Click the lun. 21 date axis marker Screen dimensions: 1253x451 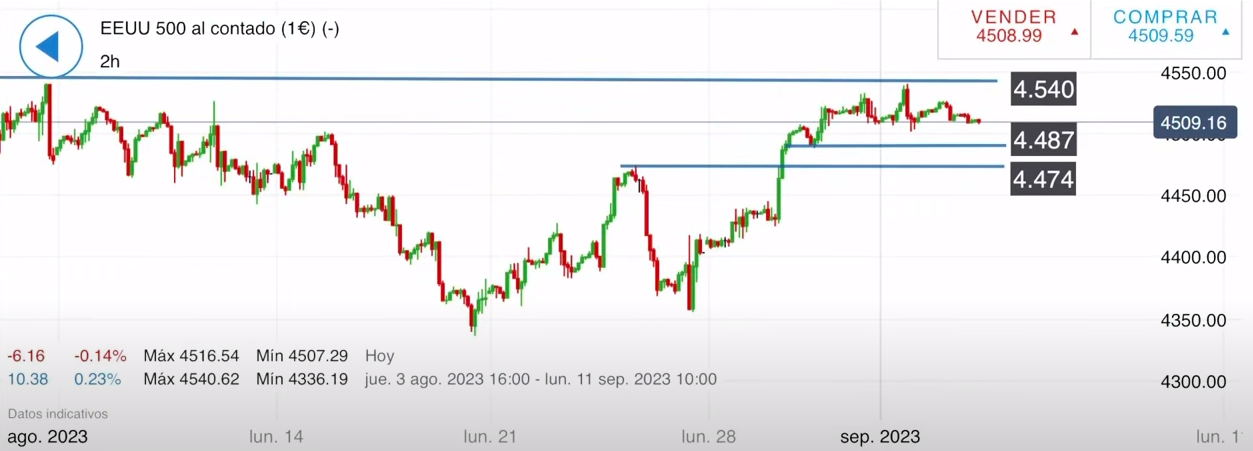coord(489,437)
